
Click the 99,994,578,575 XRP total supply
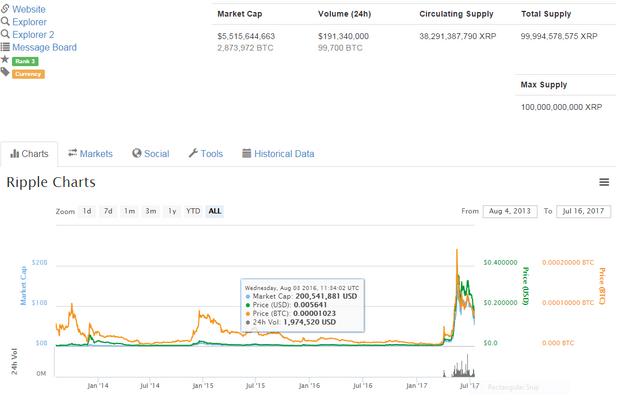(x=559, y=36)
